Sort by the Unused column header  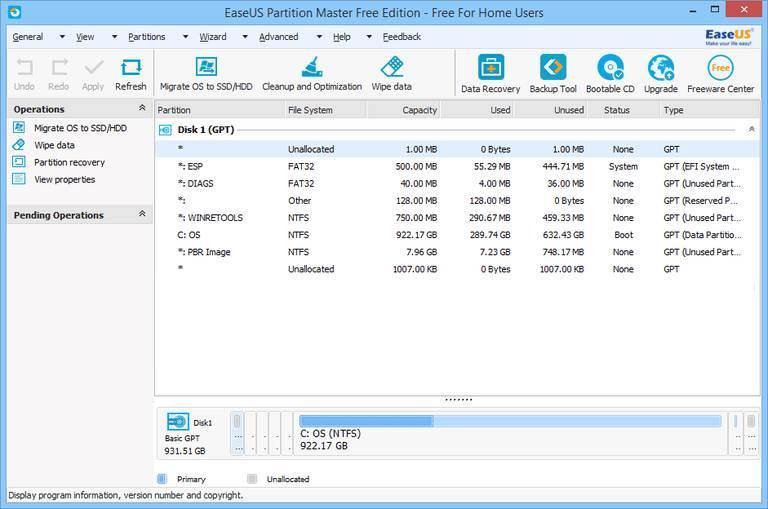click(x=551, y=110)
